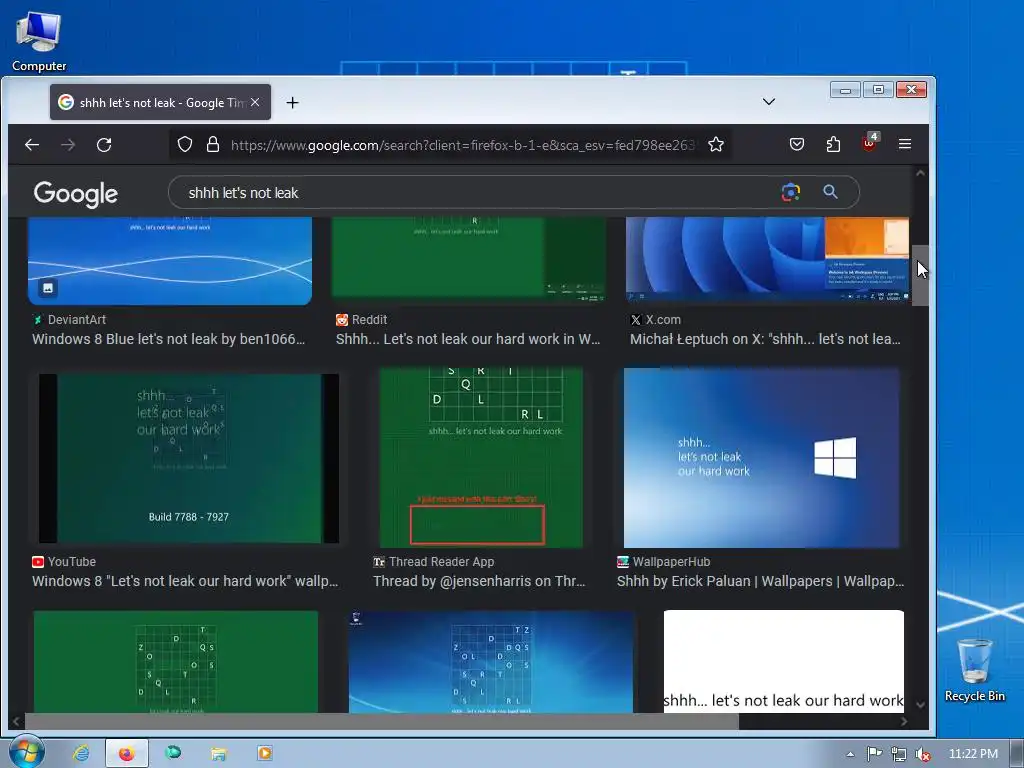Open Action Center flag icon
This screenshot has height=768, width=1024.
point(874,754)
